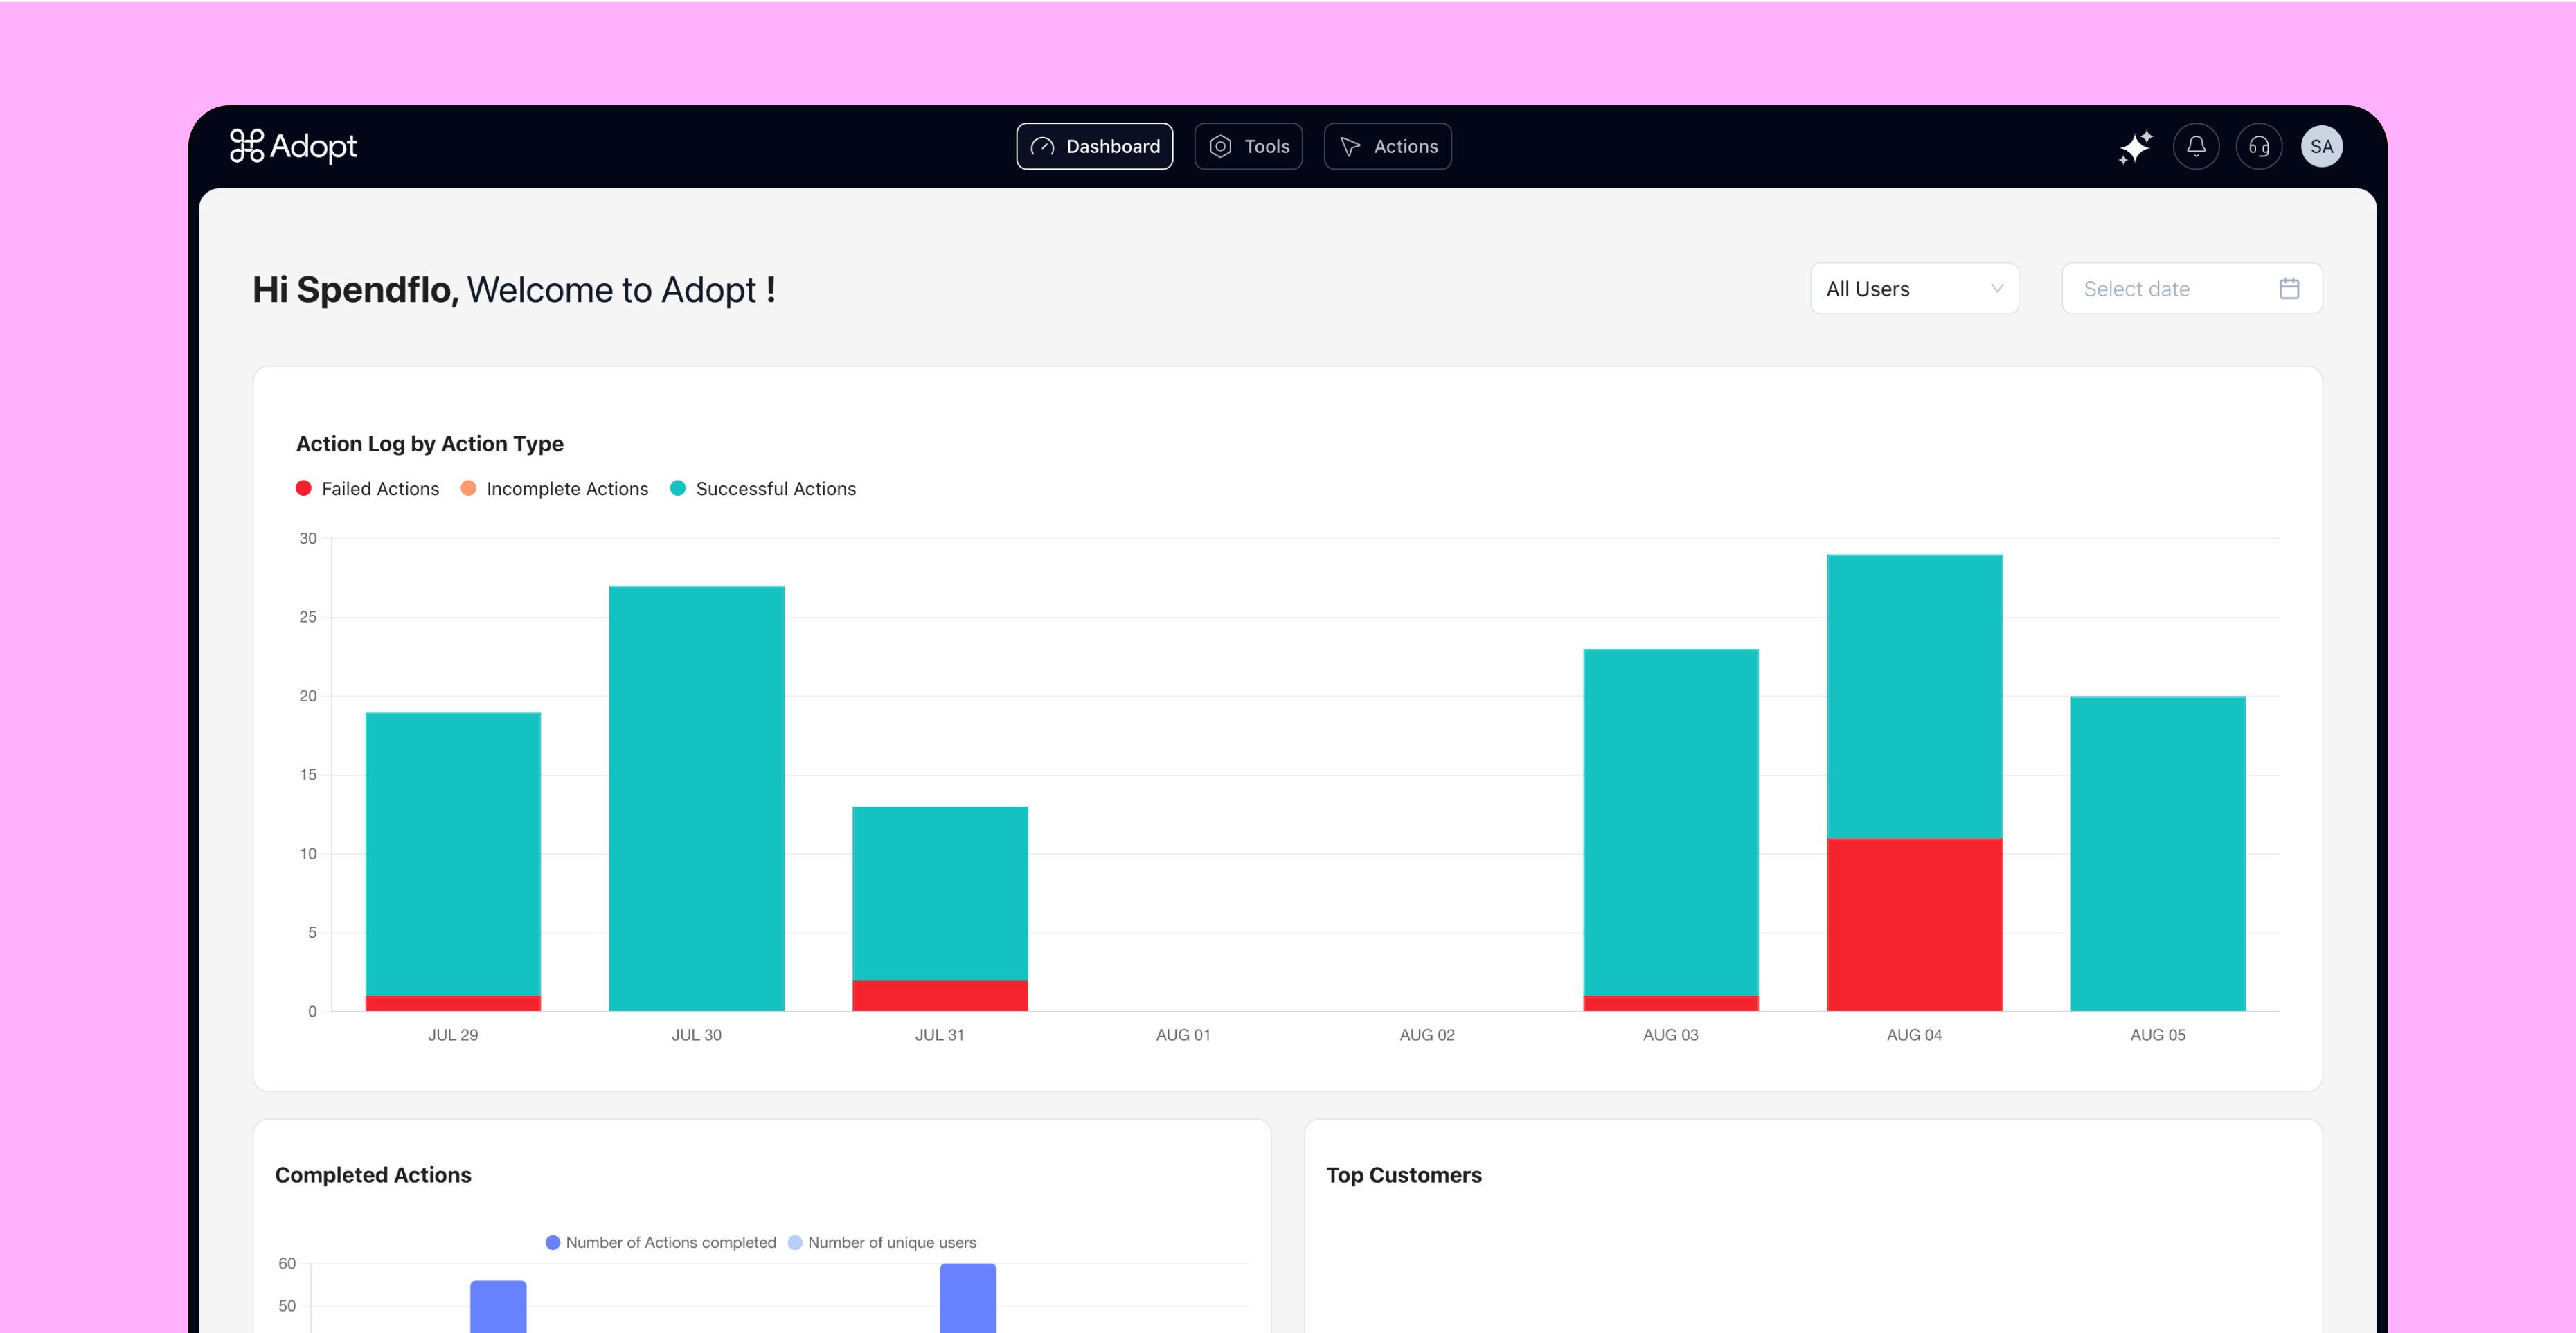Click the AUG 01 axis label

(1183, 1035)
